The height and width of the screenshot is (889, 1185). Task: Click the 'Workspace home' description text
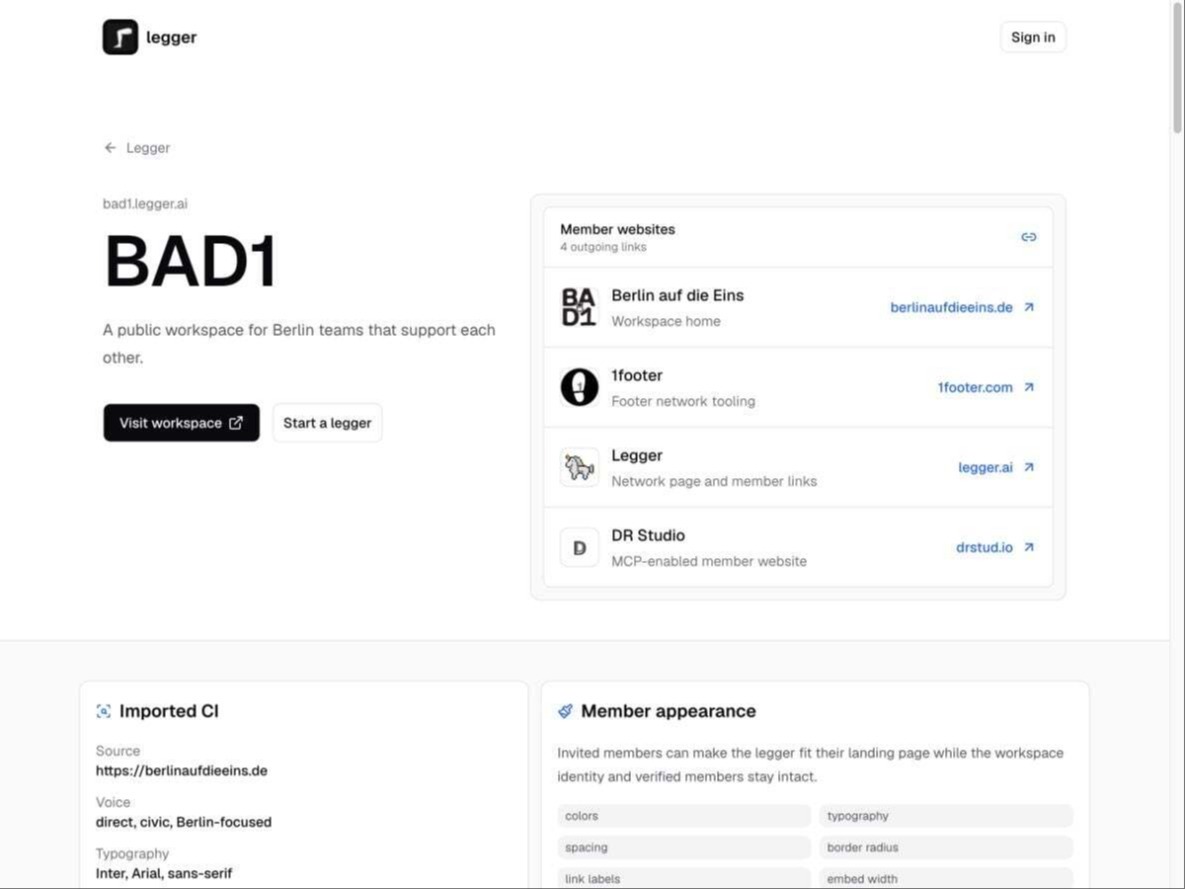point(666,321)
